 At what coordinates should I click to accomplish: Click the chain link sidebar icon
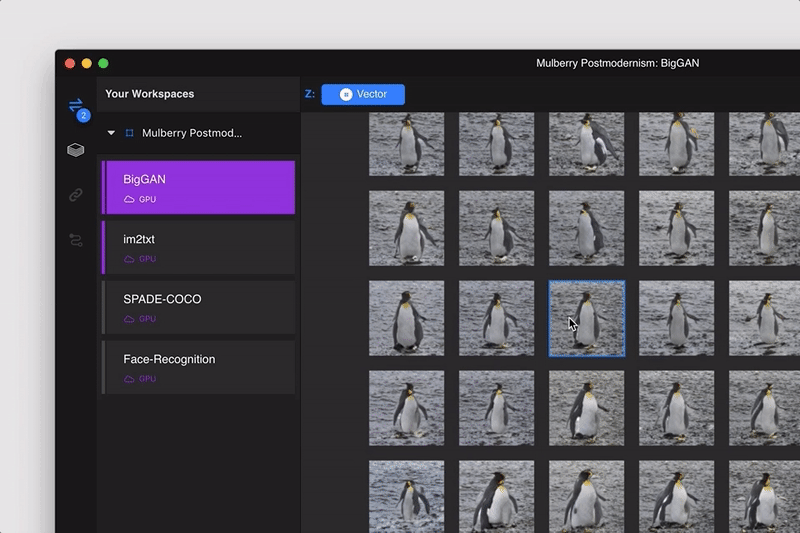pyautogui.click(x=76, y=195)
